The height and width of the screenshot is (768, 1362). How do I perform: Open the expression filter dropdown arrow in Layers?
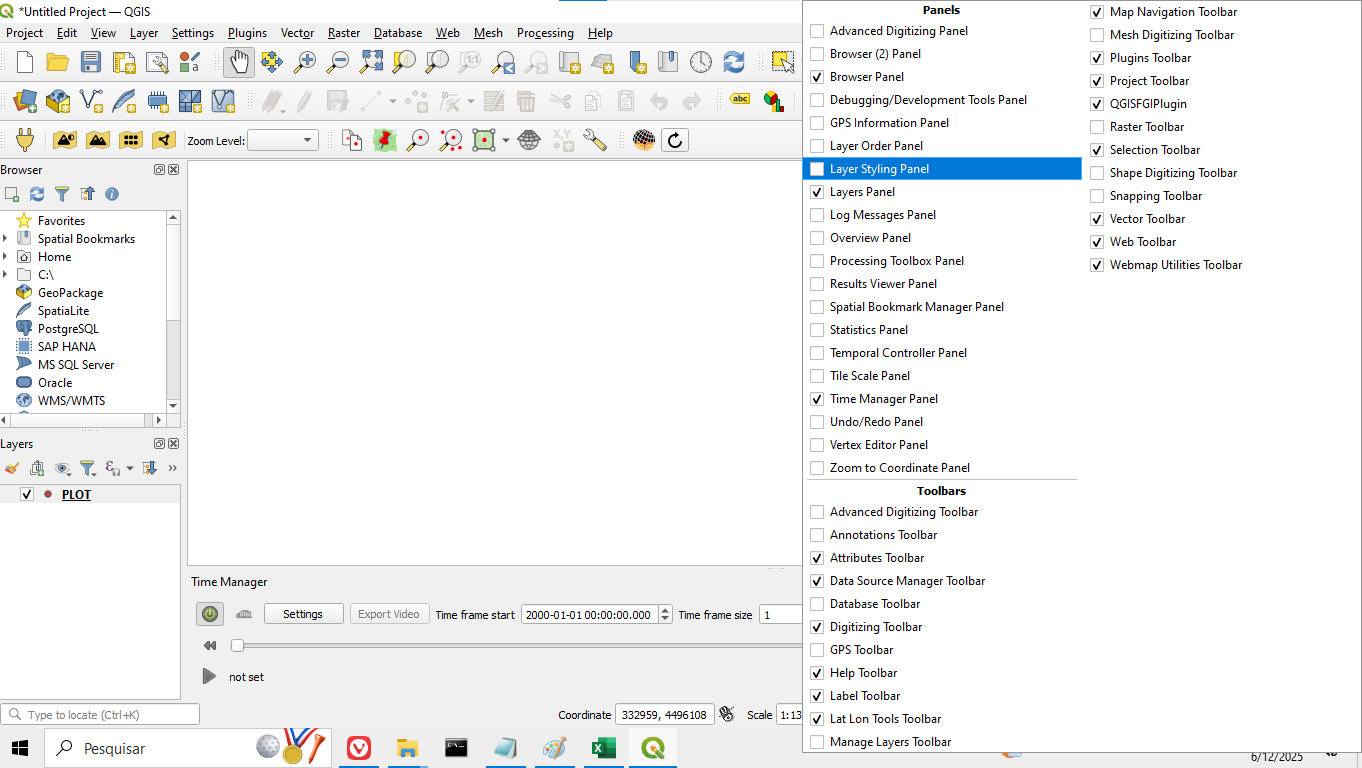(130, 468)
